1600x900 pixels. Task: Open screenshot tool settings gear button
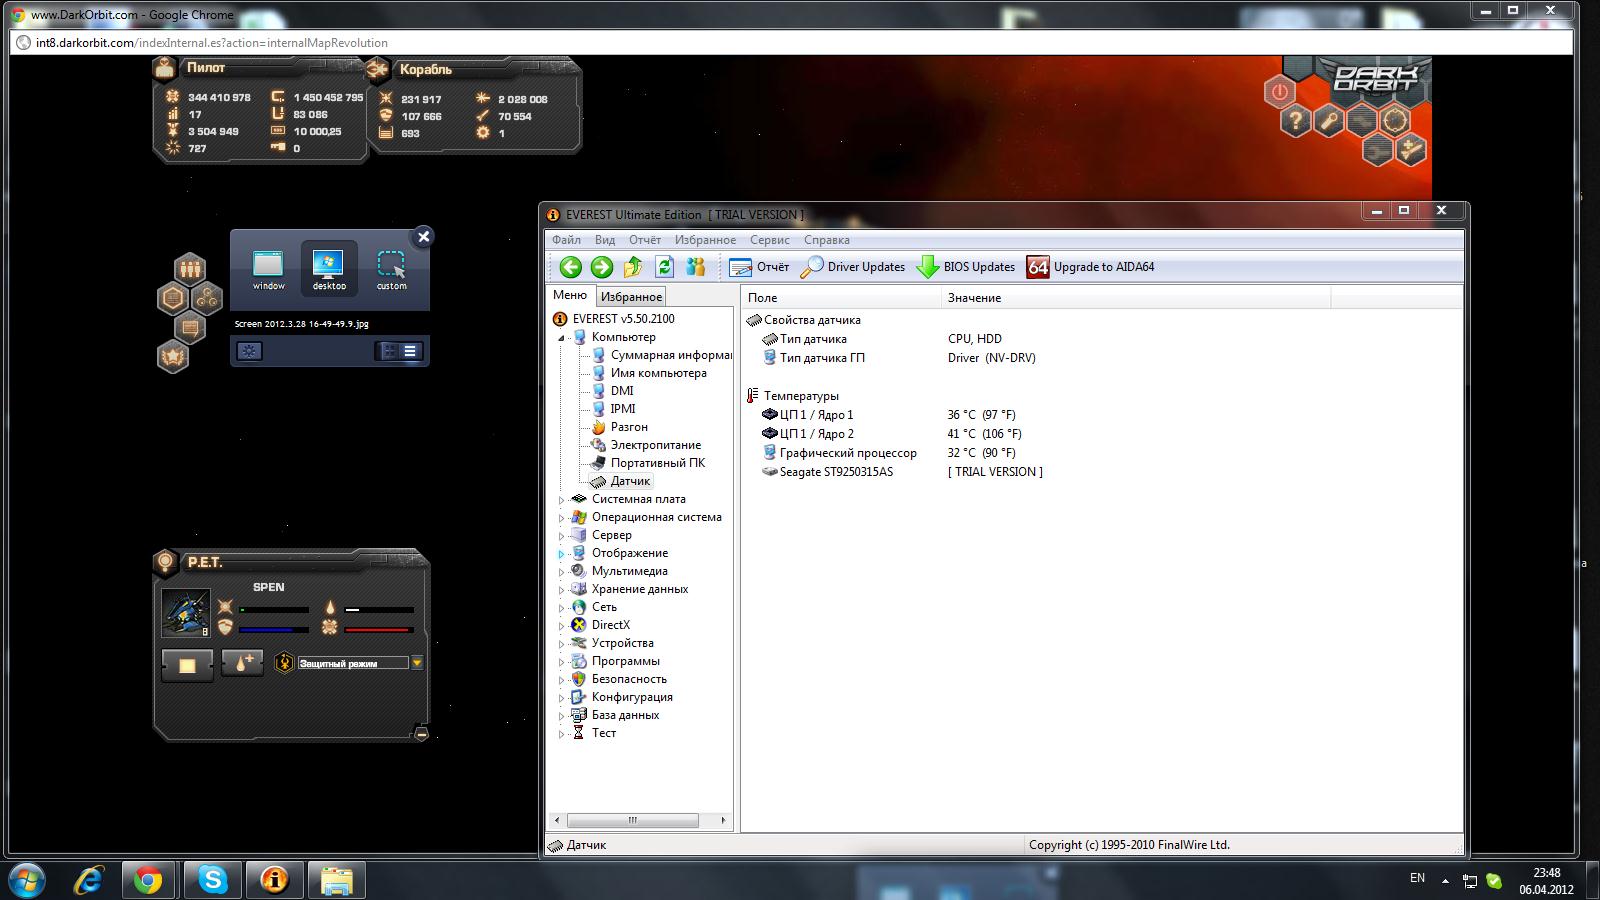pos(249,351)
